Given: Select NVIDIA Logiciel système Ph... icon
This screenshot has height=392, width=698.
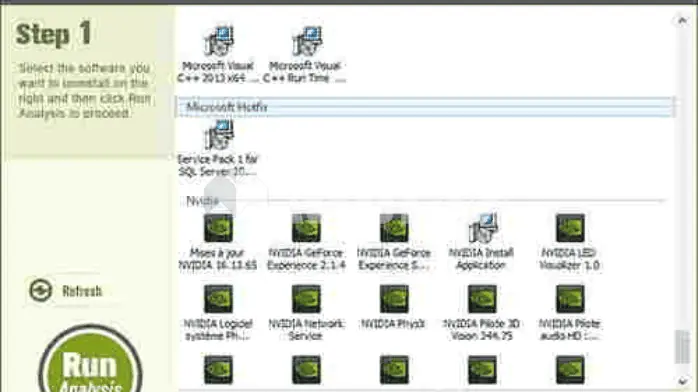Looking at the screenshot, I should [218, 299].
